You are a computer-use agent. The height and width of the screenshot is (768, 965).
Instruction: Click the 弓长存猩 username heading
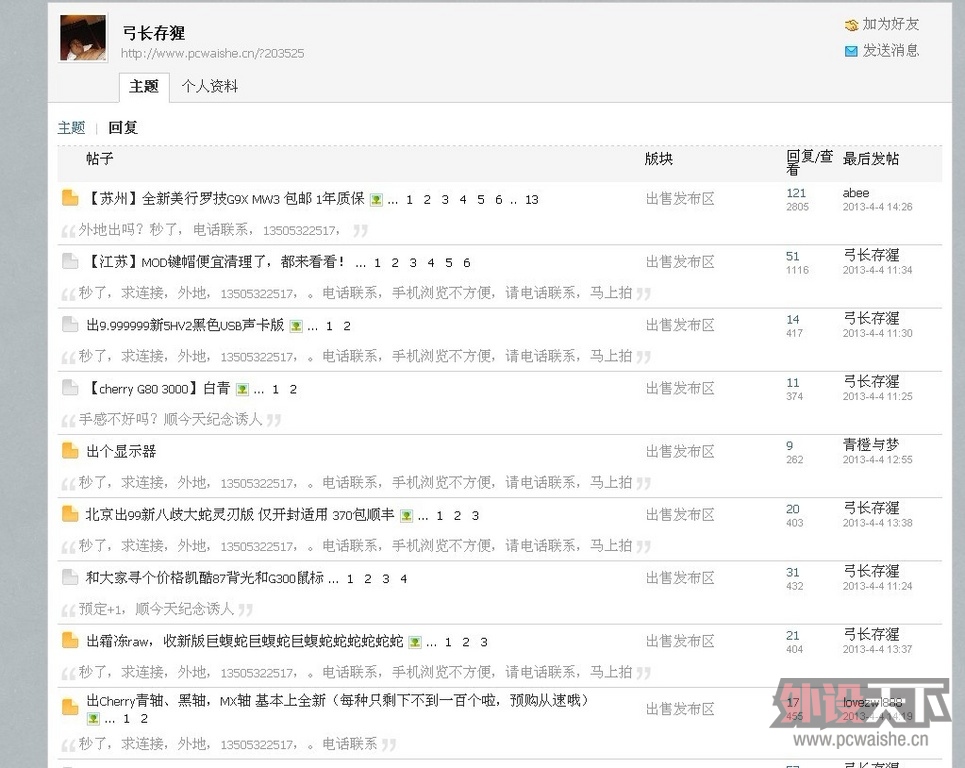point(153,33)
